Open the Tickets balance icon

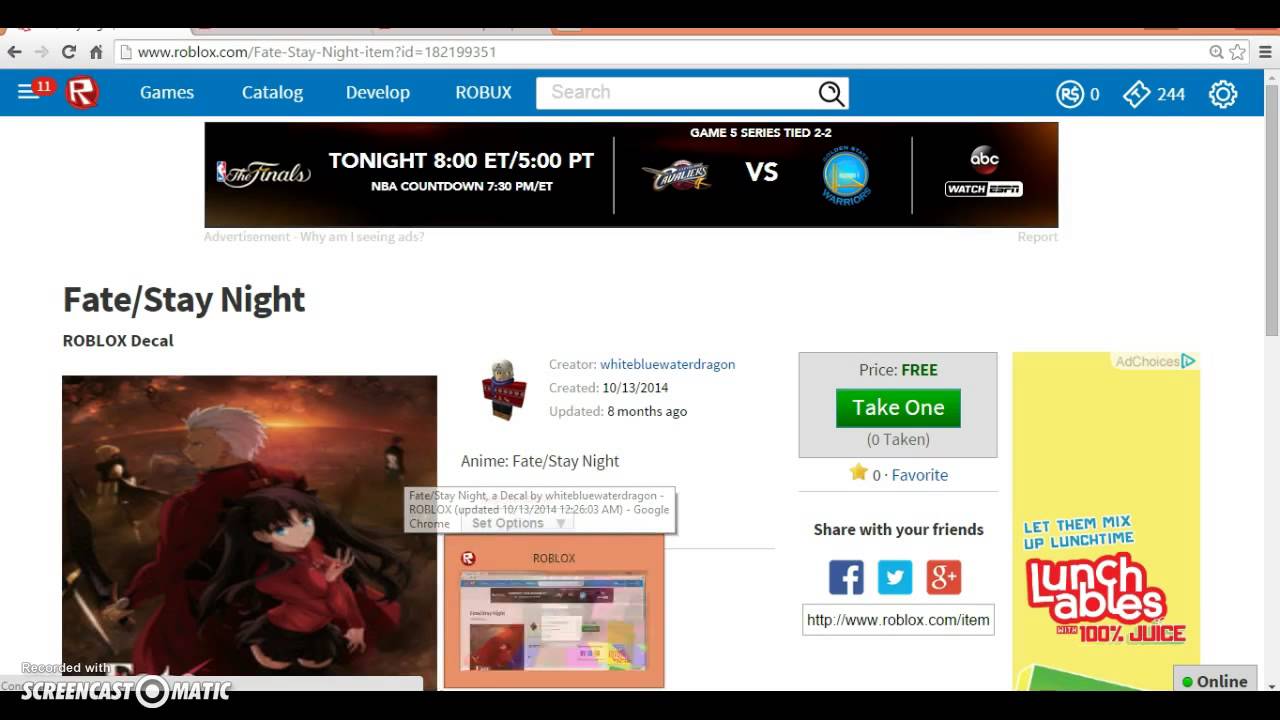tap(1137, 94)
